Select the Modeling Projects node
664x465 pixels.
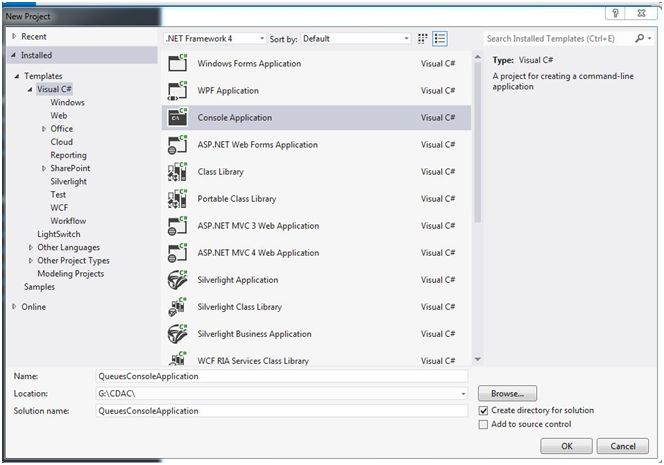pos(70,274)
